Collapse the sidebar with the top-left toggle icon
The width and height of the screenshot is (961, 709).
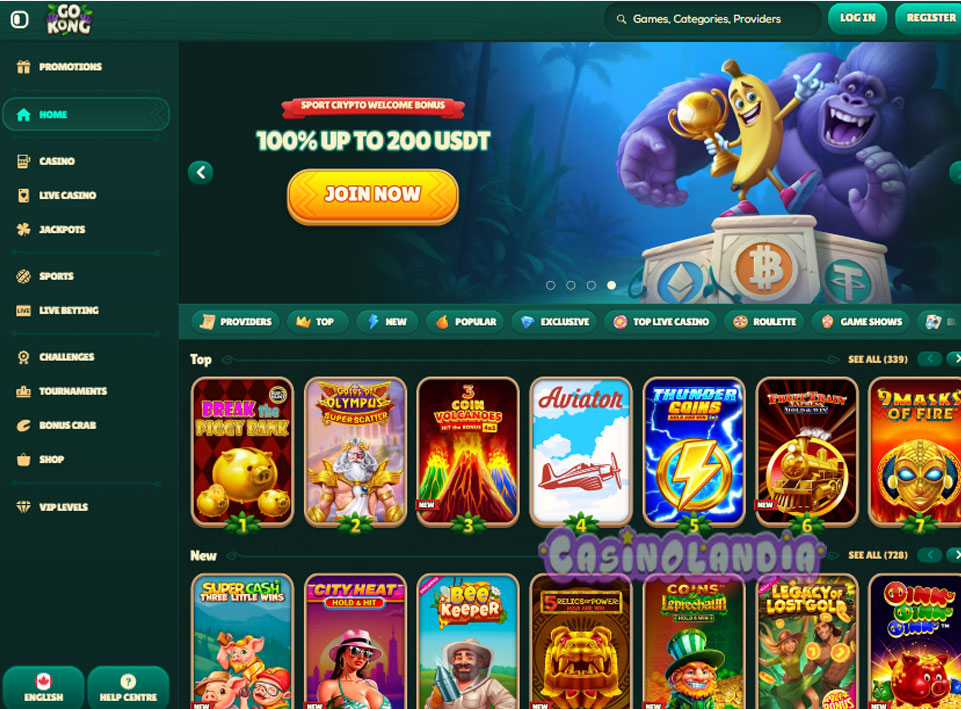click(20, 20)
